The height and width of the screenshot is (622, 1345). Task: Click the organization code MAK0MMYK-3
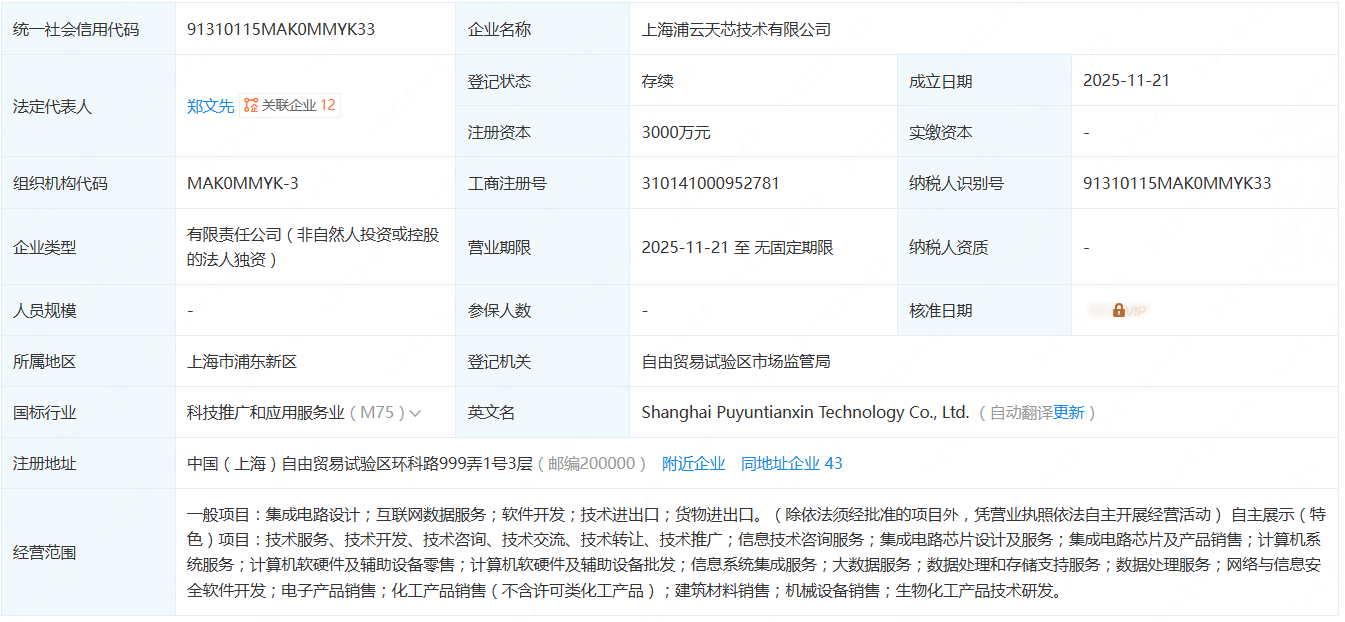pos(242,183)
